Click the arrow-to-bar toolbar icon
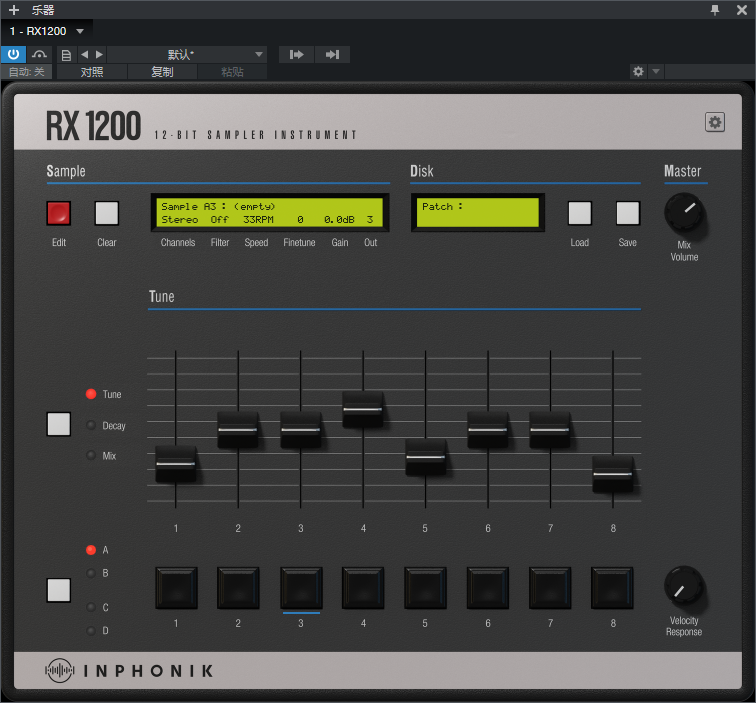Screen dimensions: 756x703 point(332,54)
